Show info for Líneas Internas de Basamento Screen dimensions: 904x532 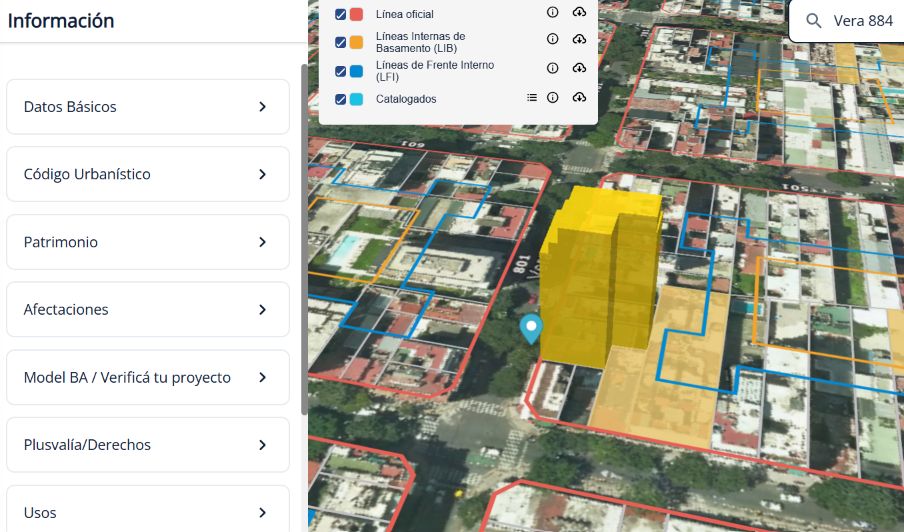(x=552, y=39)
